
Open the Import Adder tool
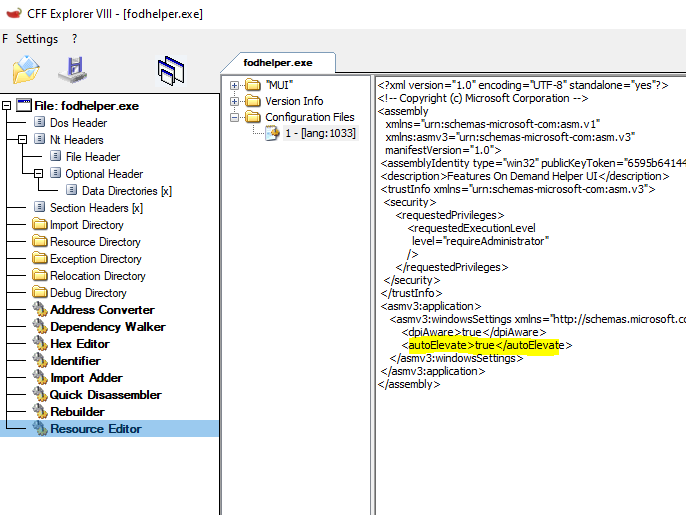pyautogui.click(x=86, y=378)
